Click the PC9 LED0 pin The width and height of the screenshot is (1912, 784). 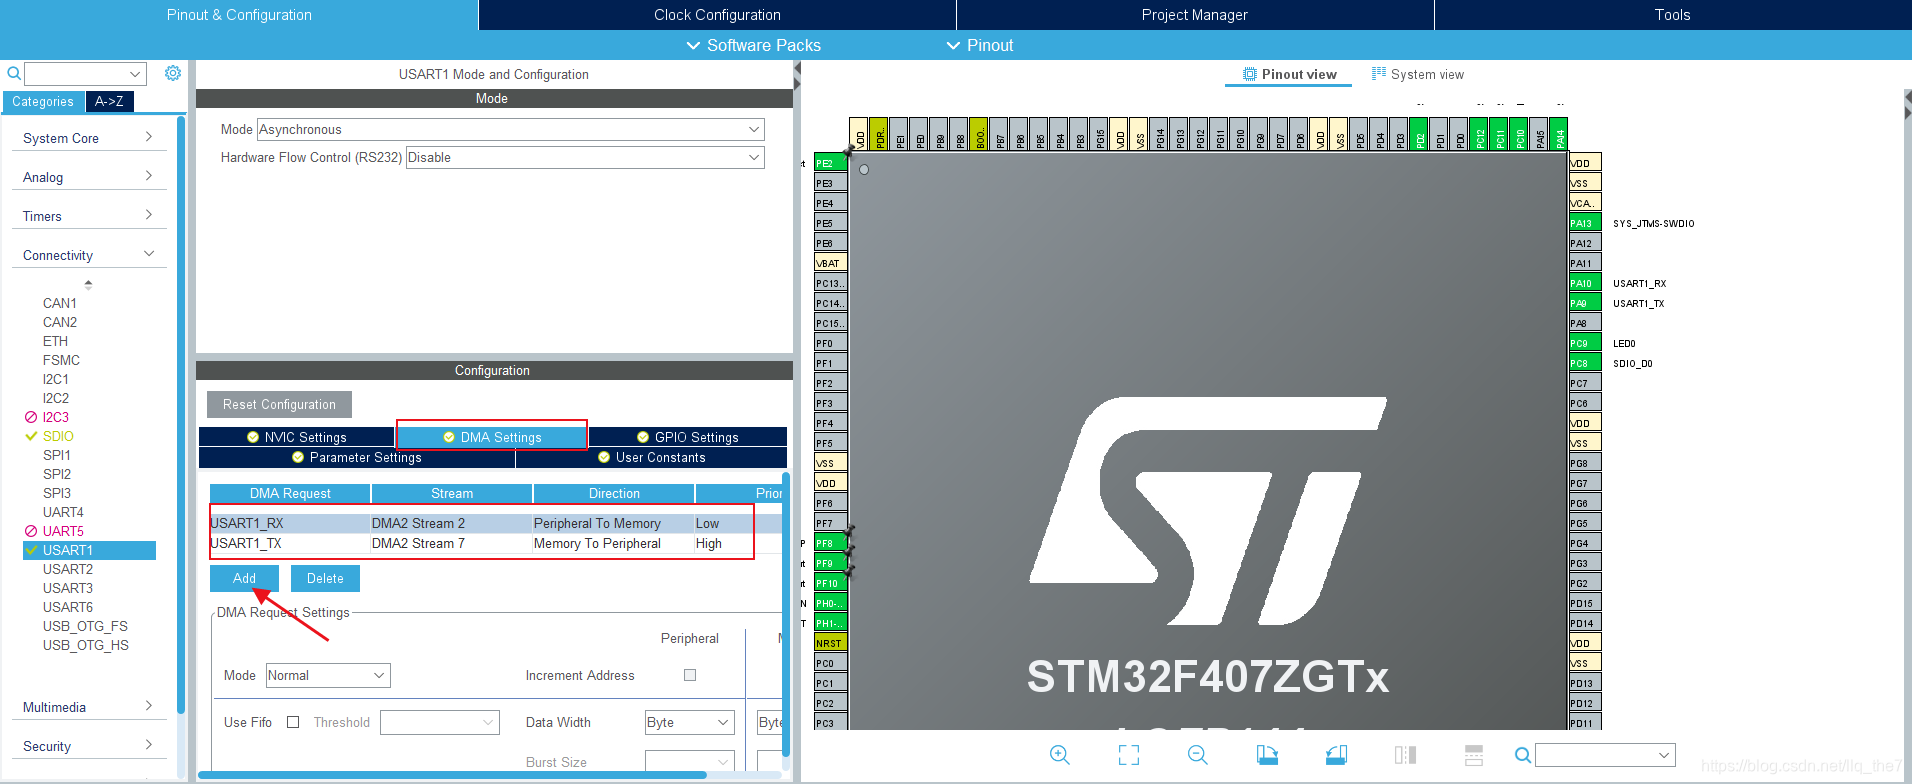tap(1585, 343)
